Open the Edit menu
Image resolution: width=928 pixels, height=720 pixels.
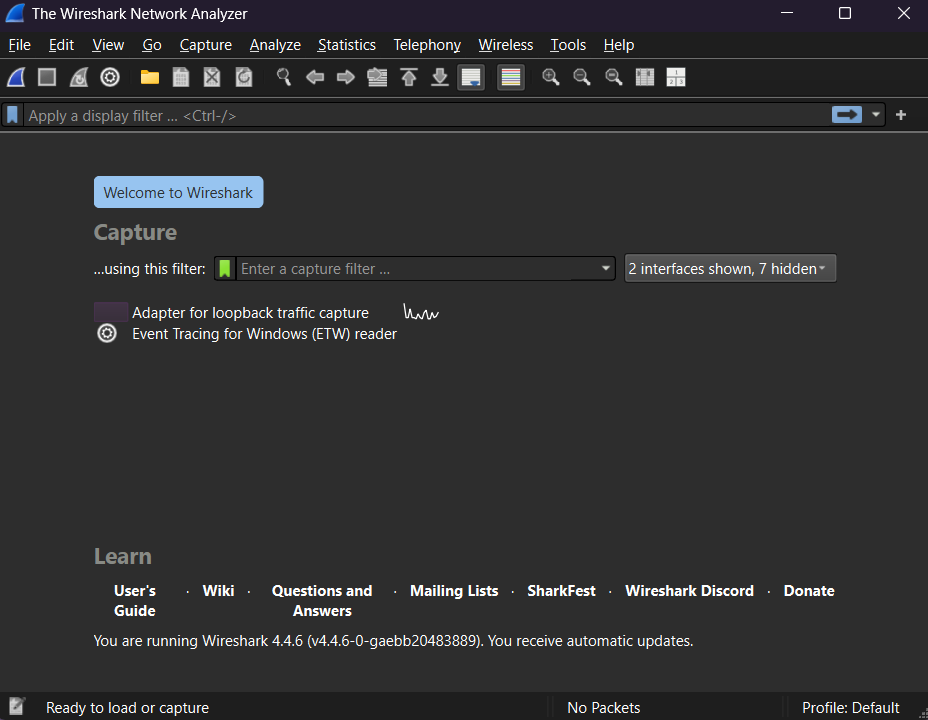62,45
